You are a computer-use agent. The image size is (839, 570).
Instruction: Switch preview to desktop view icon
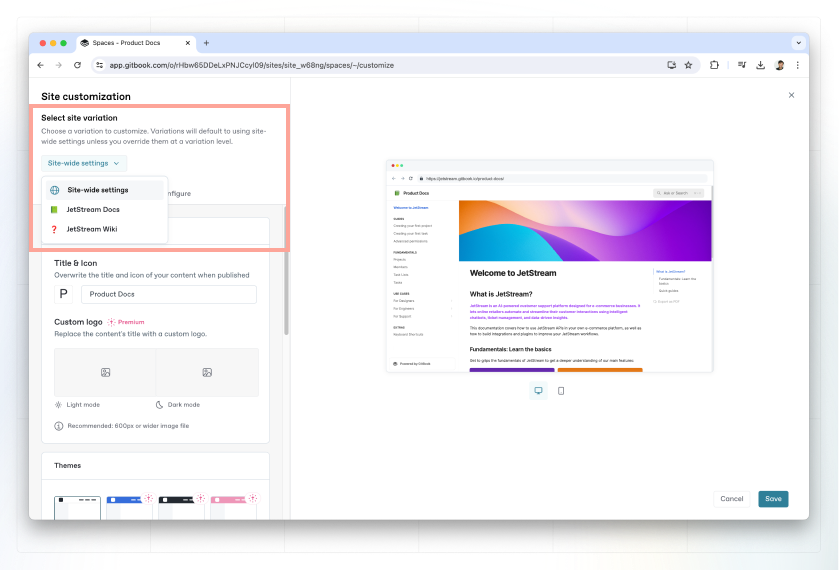pos(538,391)
